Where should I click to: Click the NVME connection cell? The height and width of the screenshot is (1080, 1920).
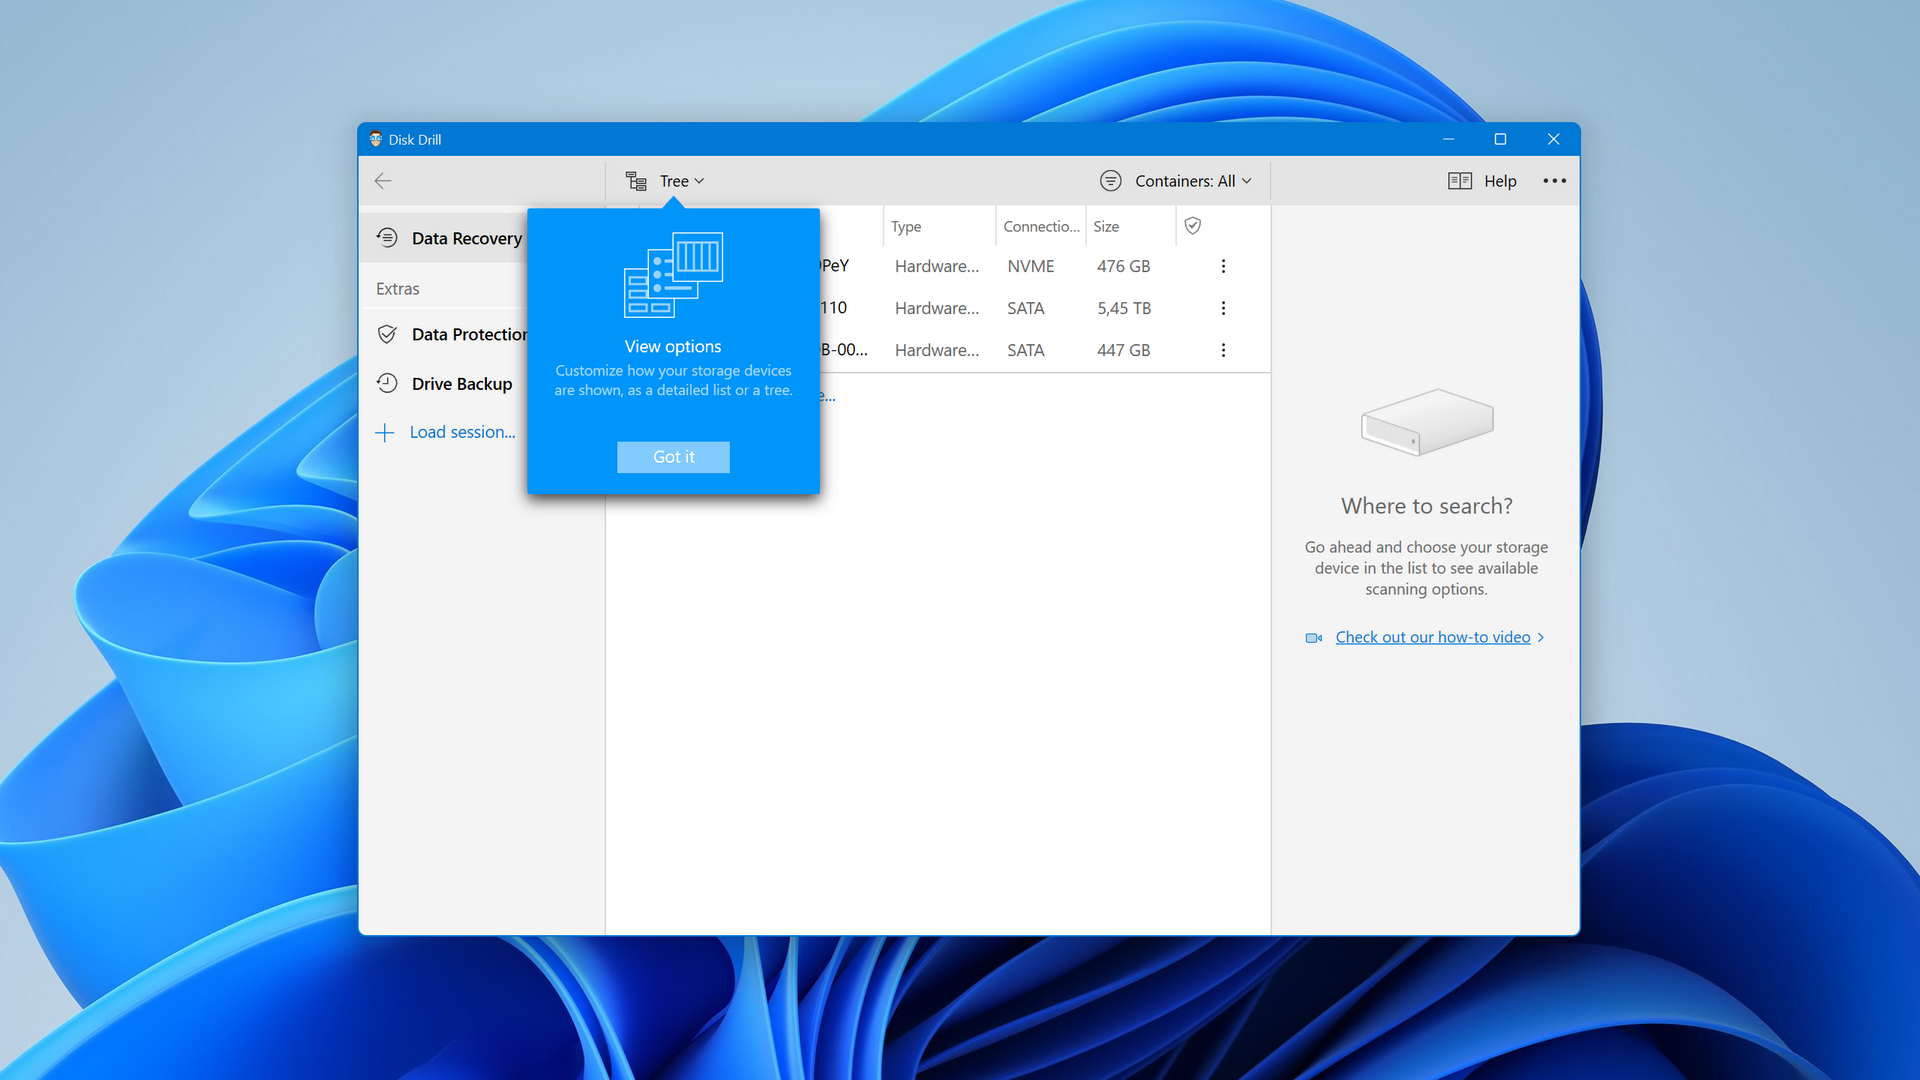tap(1030, 266)
